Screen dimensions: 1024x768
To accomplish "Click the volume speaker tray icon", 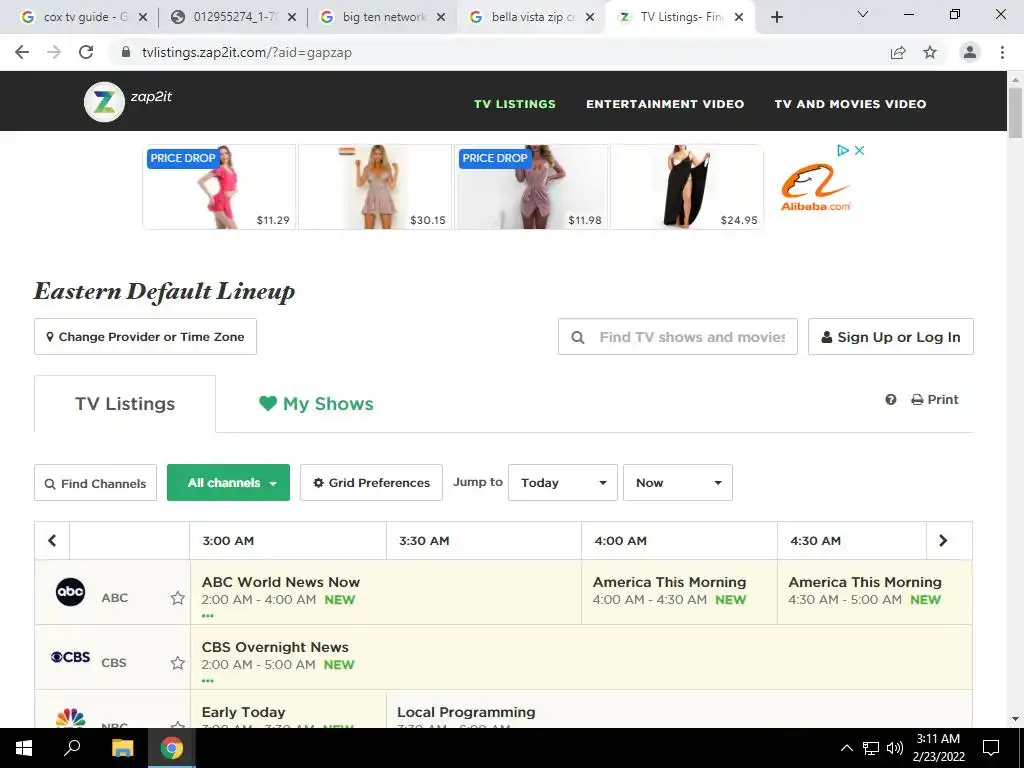I will point(895,748).
